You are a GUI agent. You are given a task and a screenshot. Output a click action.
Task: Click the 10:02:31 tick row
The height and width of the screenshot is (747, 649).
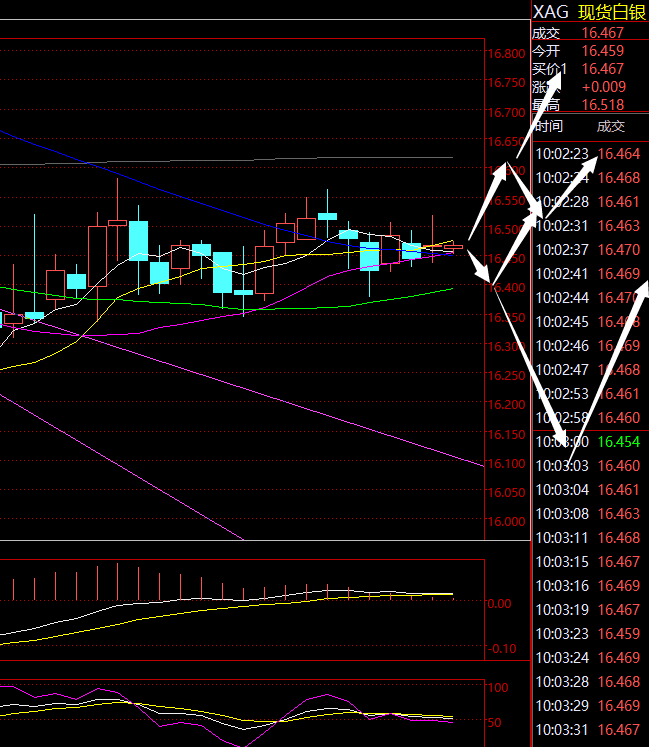pos(590,226)
